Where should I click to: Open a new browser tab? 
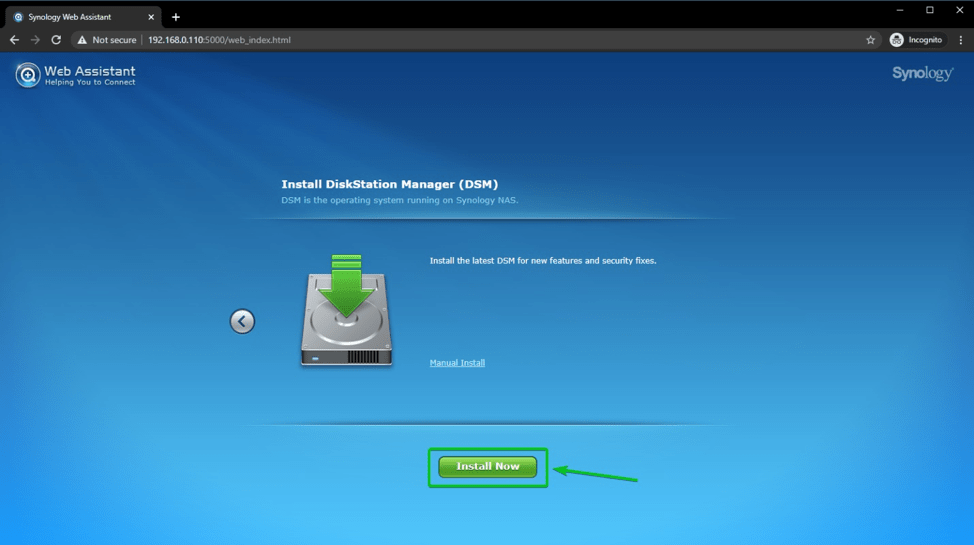click(176, 17)
